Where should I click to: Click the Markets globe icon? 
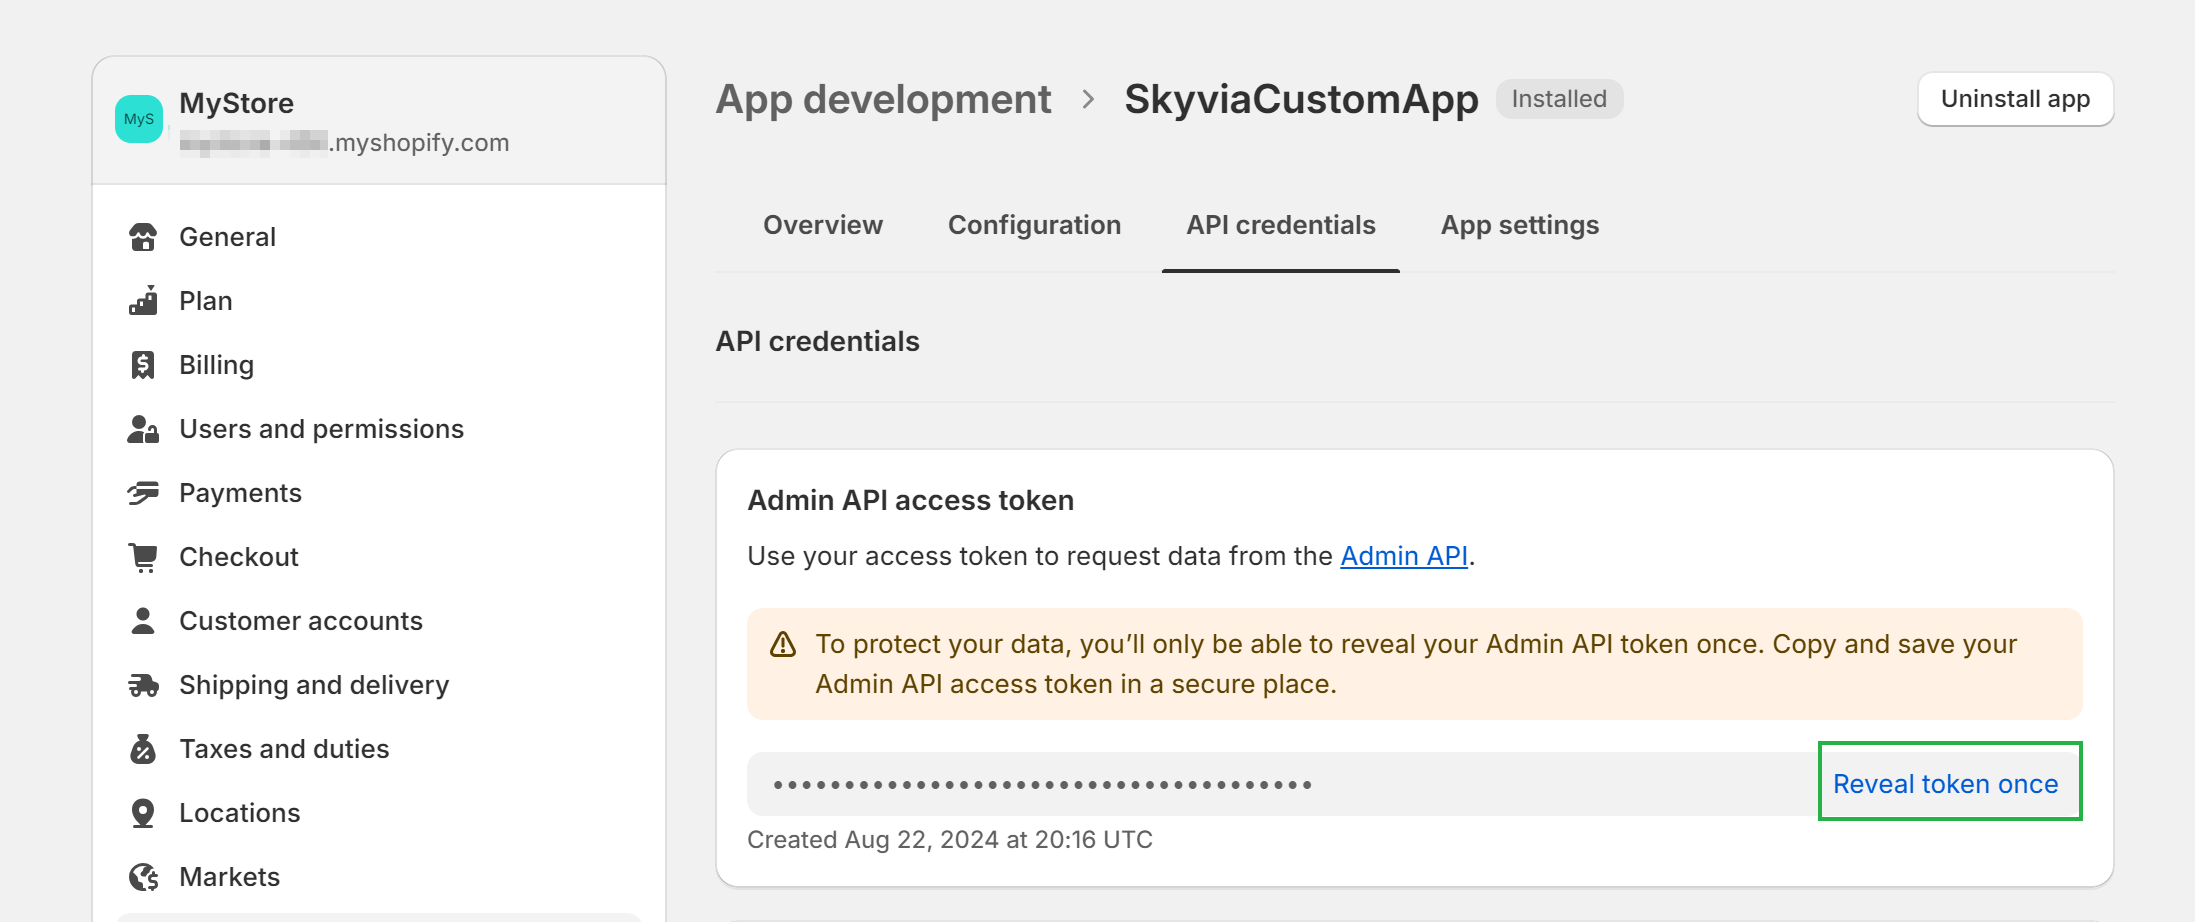tap(143, 877)
